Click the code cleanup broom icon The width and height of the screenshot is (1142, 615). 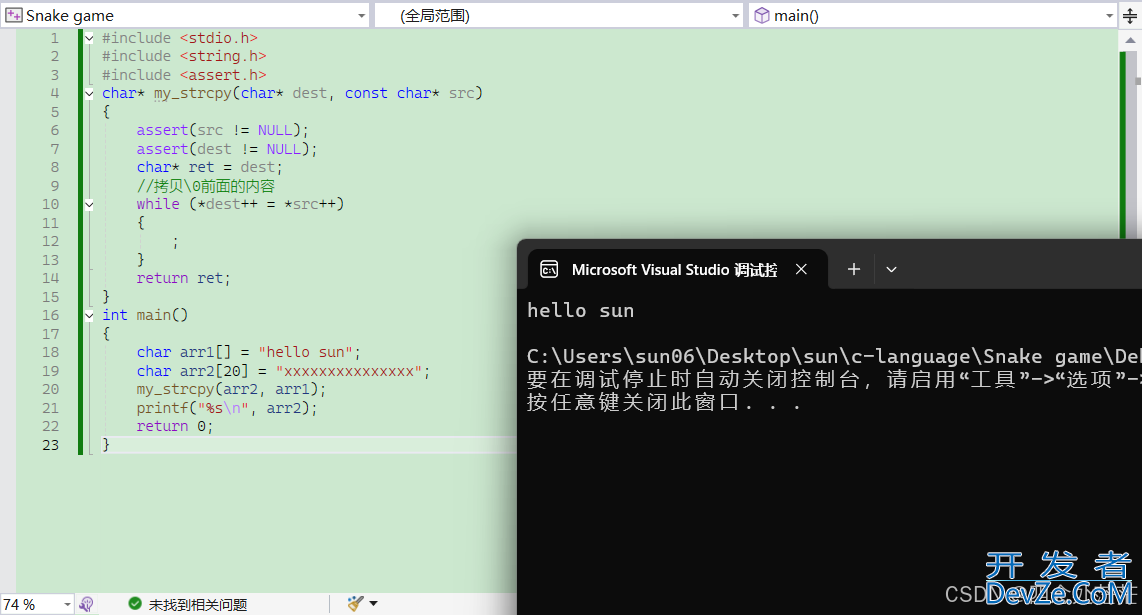click(356, 603)
